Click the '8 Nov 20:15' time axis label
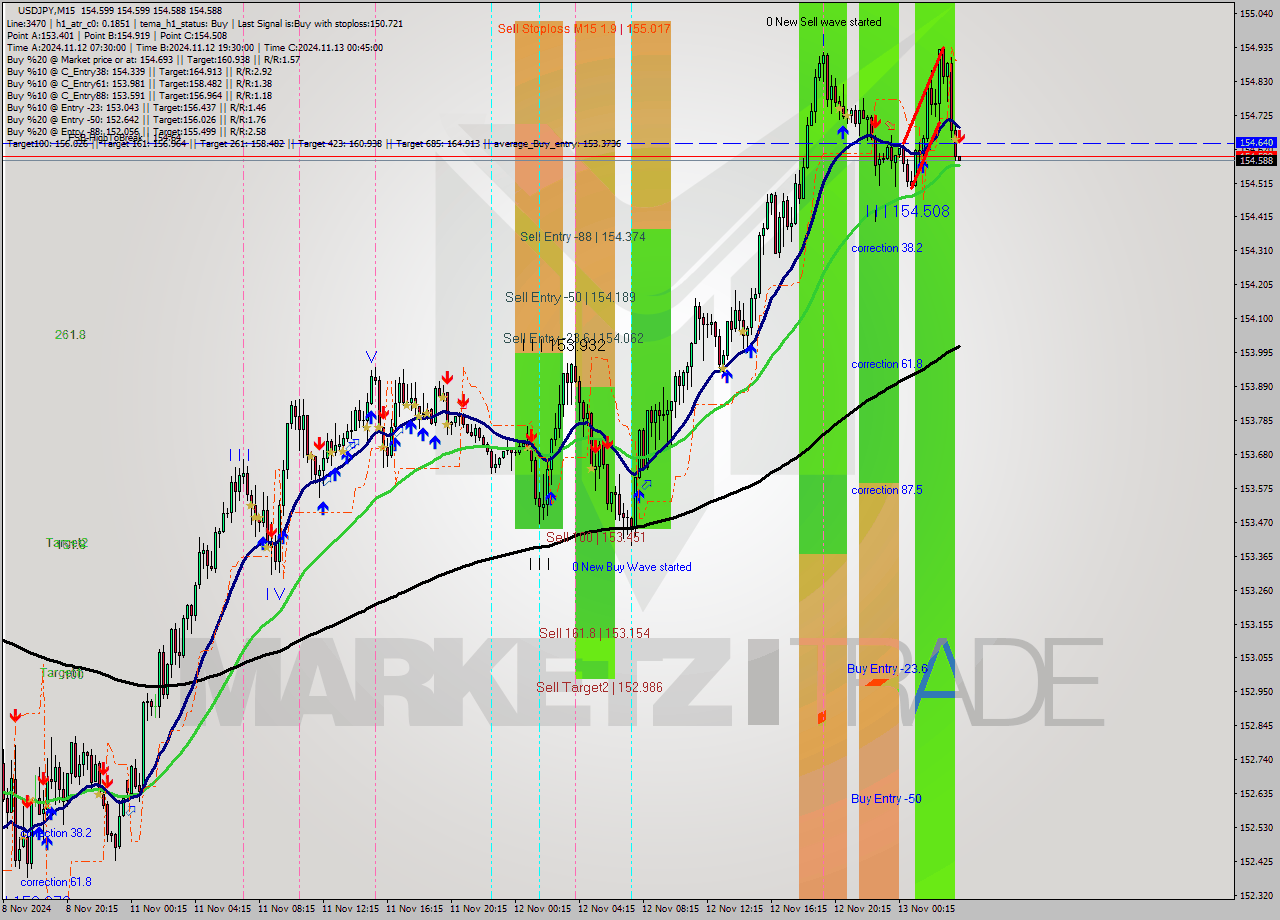This screenshot has width=1280, height=920. [x=93, y=909]
